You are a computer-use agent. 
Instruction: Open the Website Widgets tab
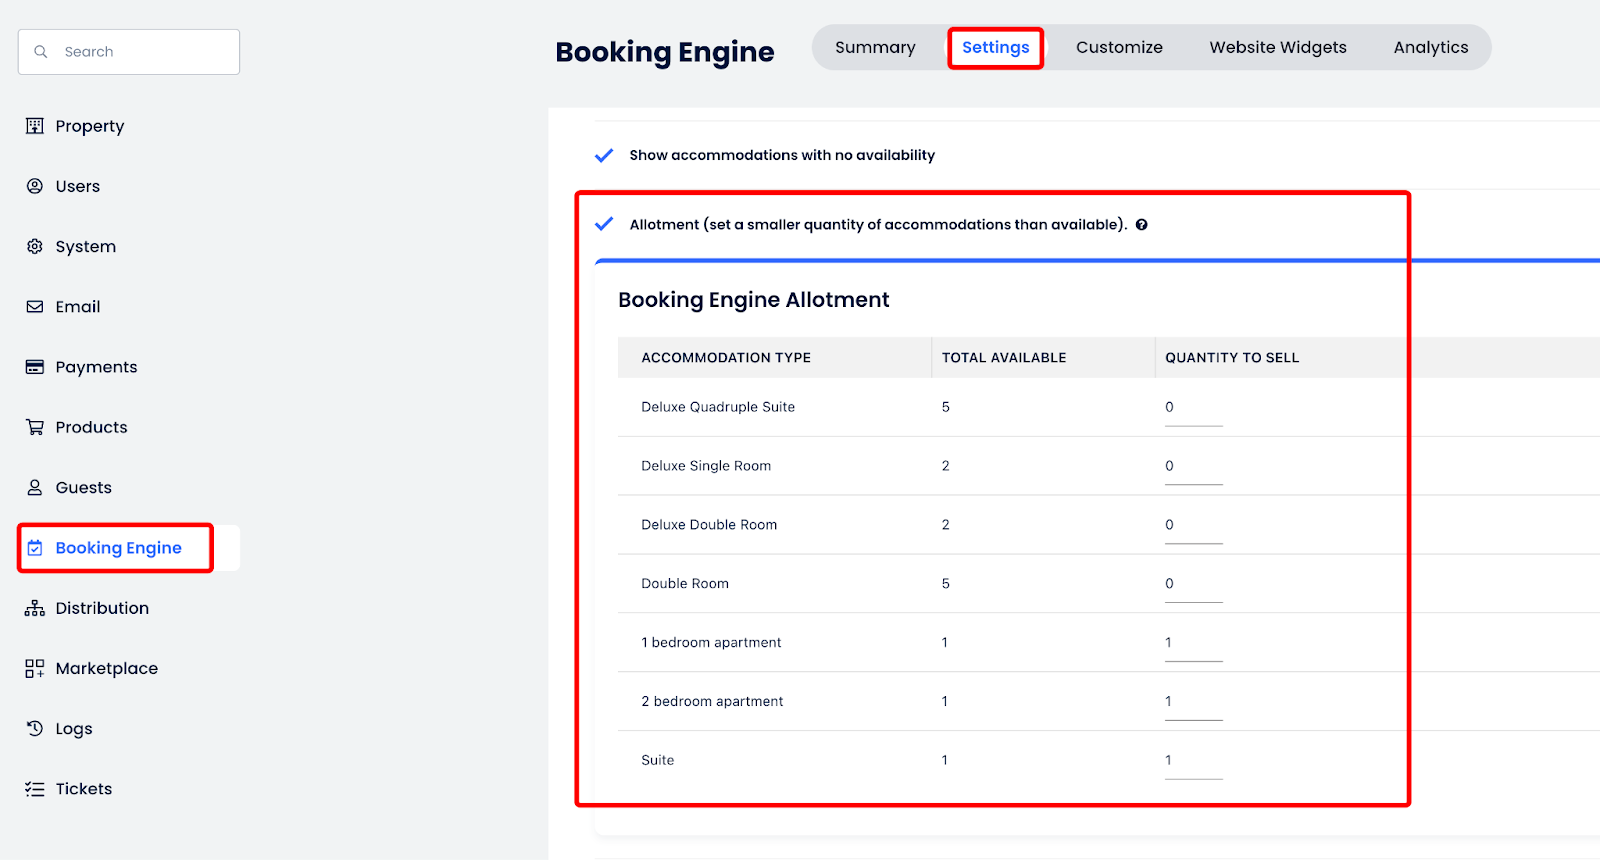coord(1277,47)
